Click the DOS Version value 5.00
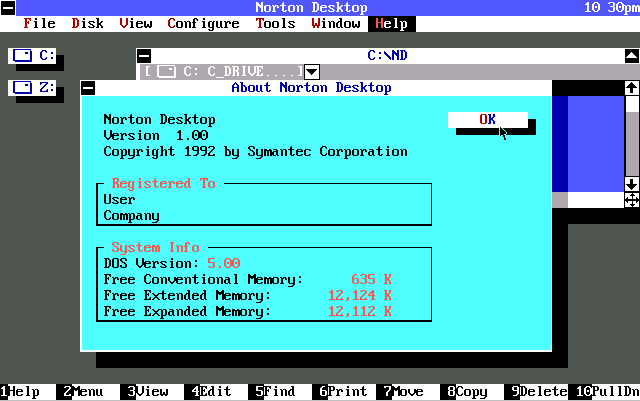This screenshot has width=640, height=401. click(224, 264)
